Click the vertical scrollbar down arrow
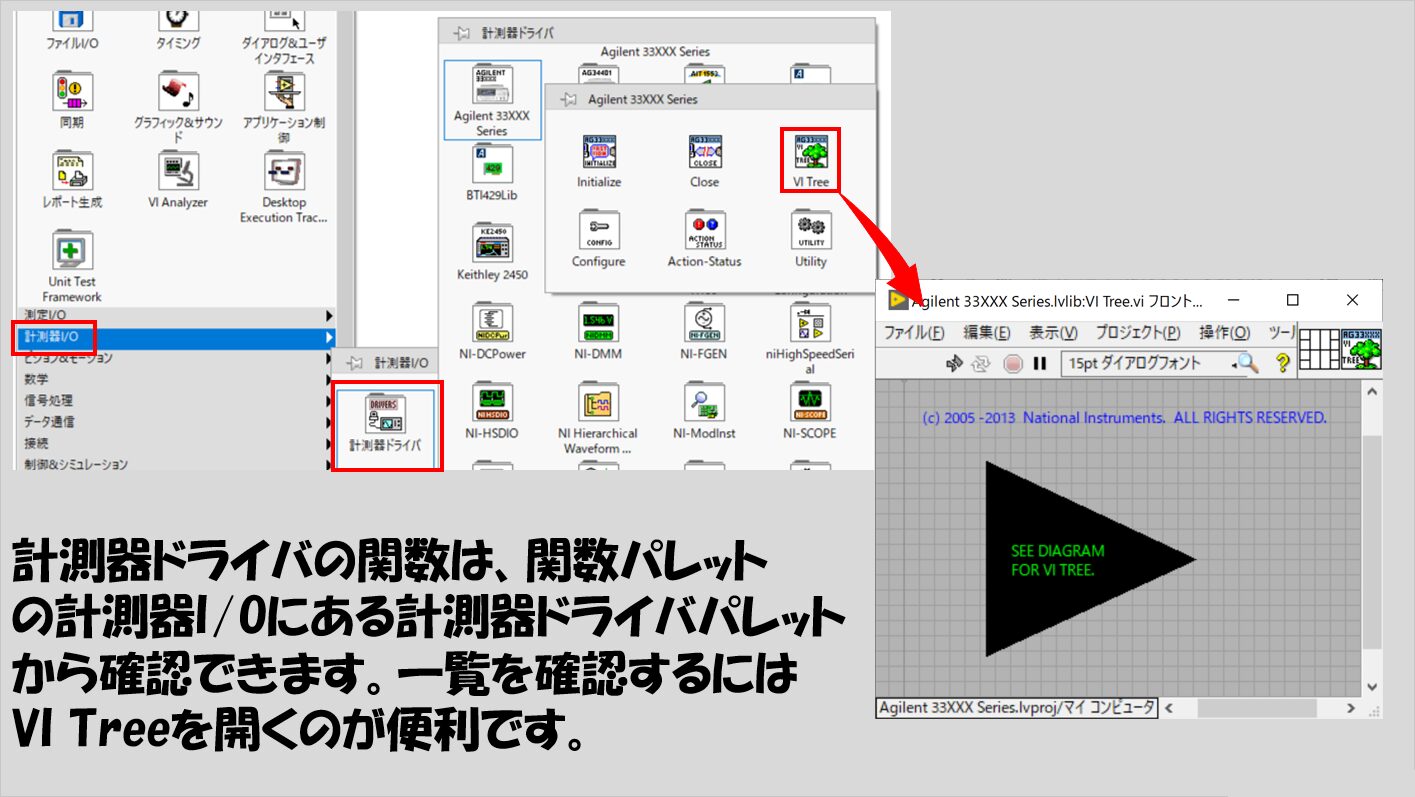 point(1371,688)
